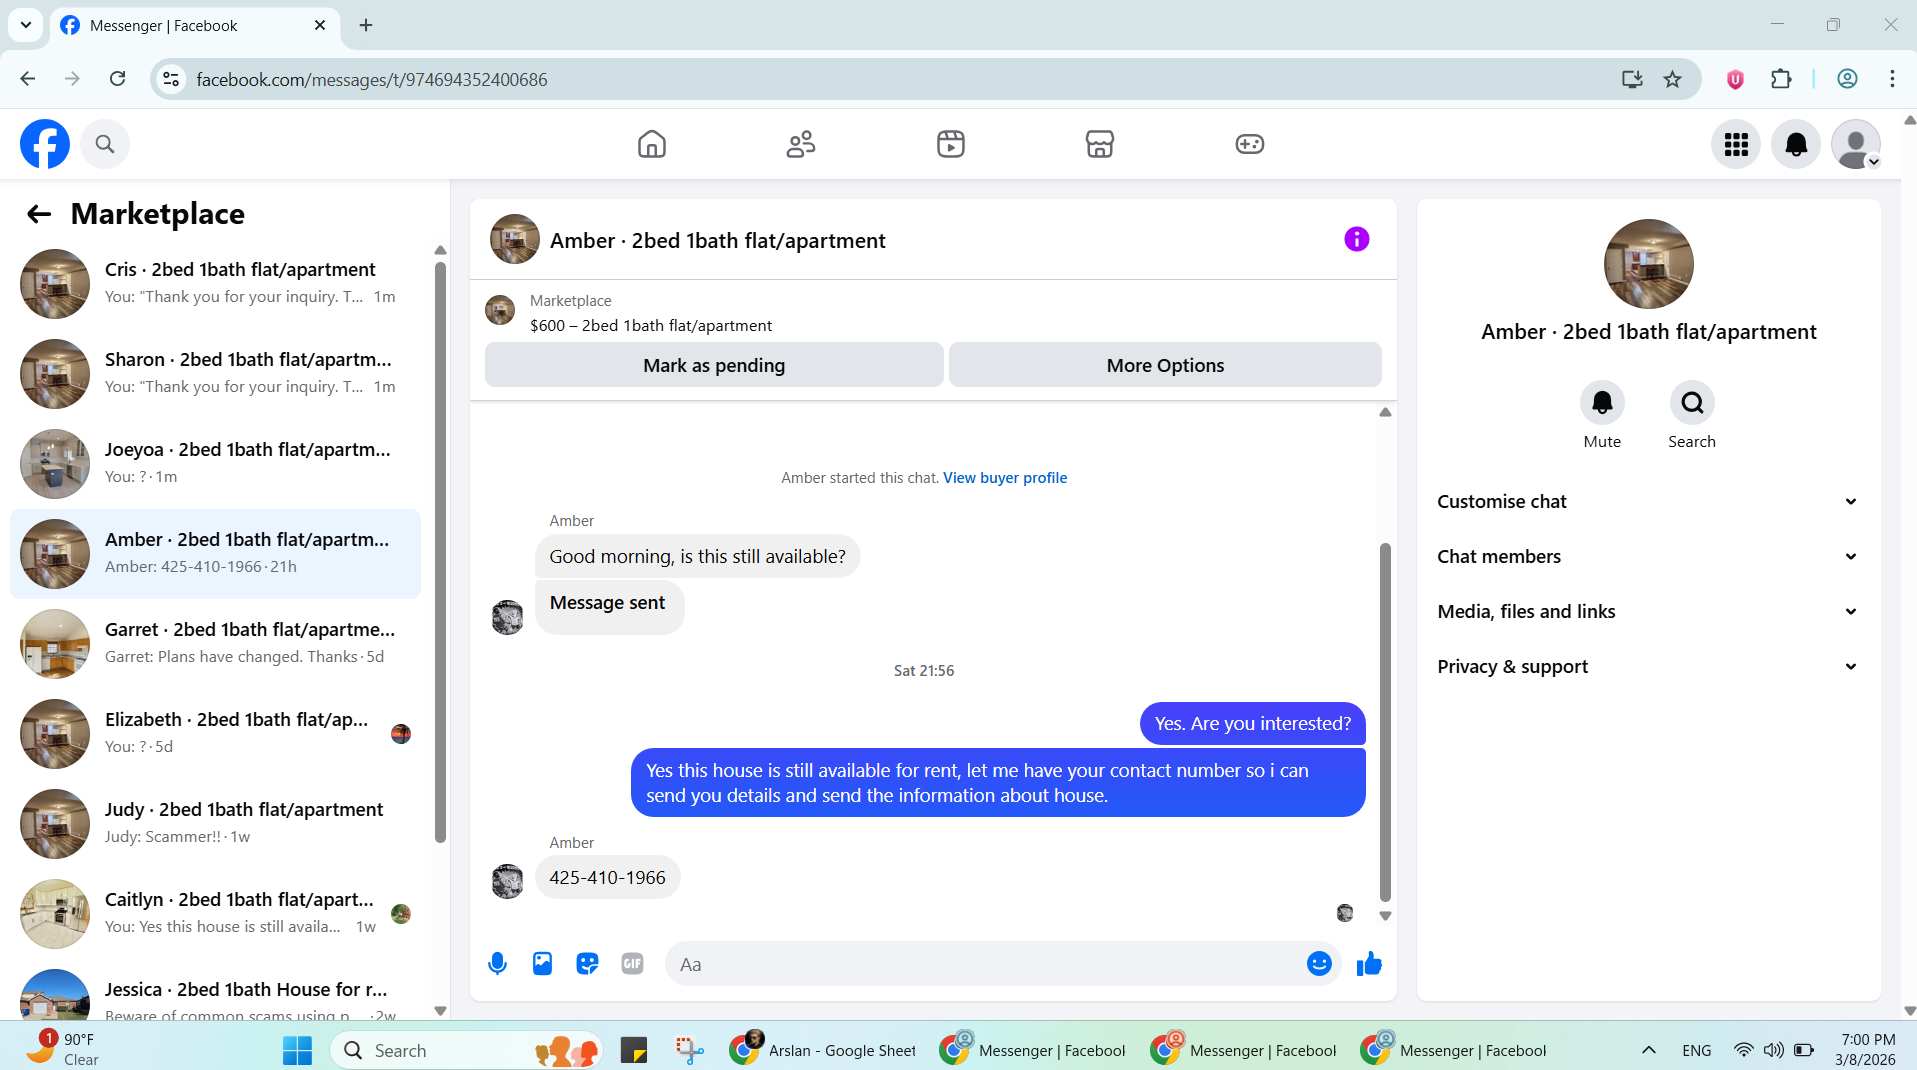Open the Chrome three-dot menu
The height and width of the screenshot is (1070, 1917).
1892,79
